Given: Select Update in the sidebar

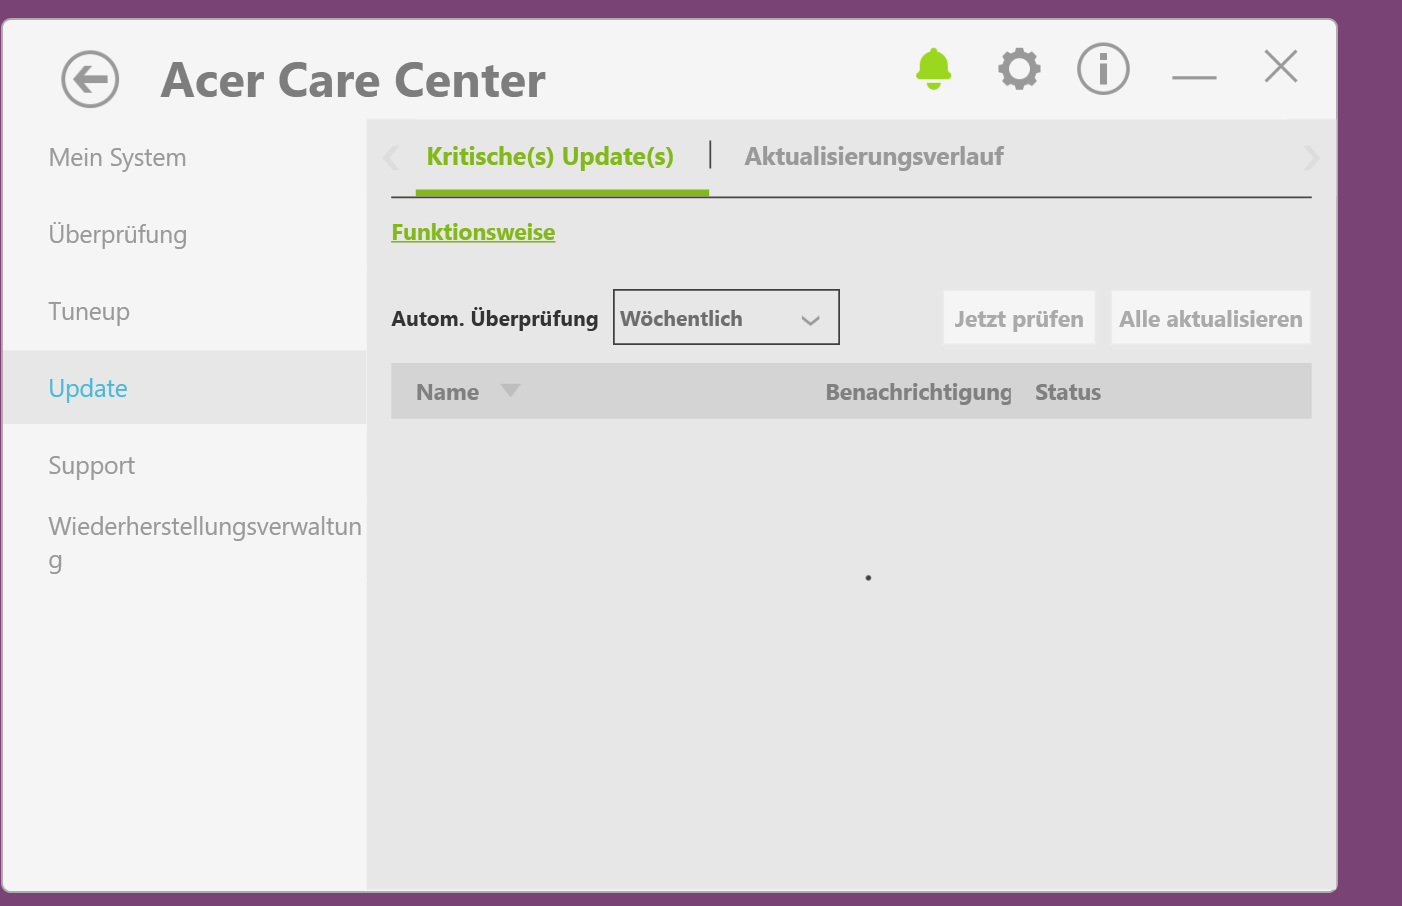Looking at the screenshot, I should pyautogui.click(x=185, y=388).
